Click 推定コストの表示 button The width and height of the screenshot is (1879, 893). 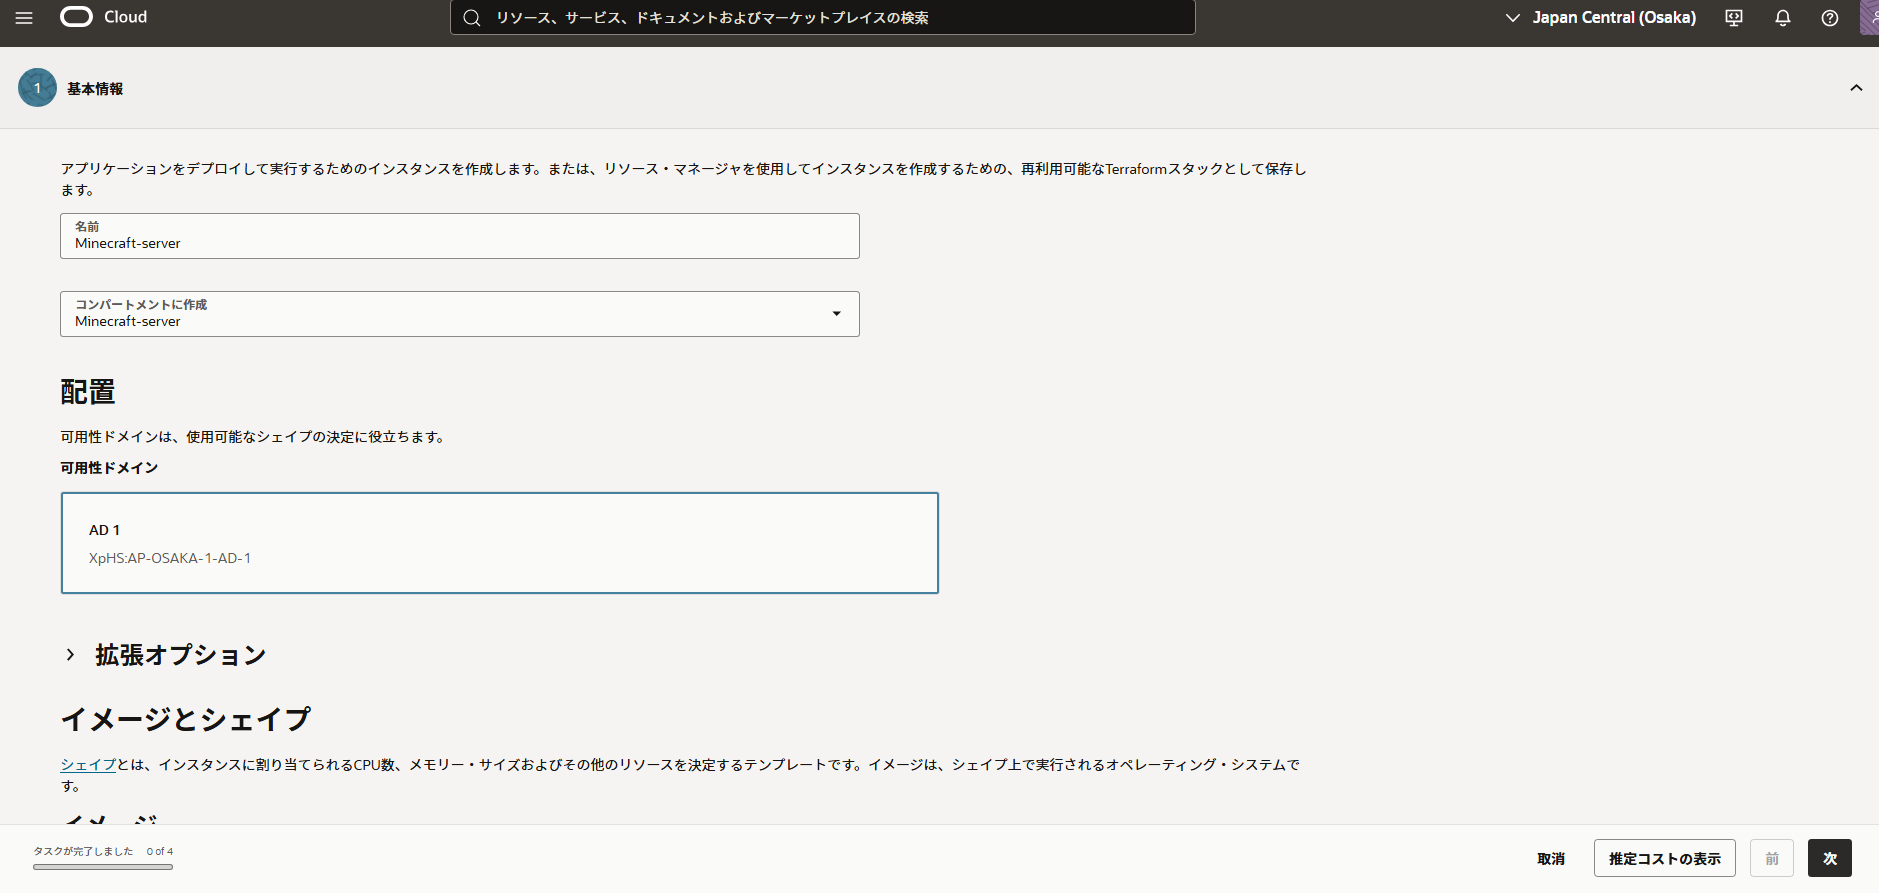coord(1664,859)
